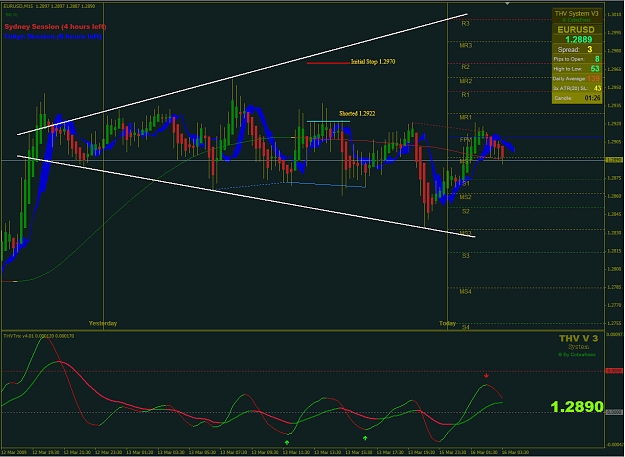Click the R1 pivot level label
Viewport: 625px width, 457px height.
[x=466, y=95]
